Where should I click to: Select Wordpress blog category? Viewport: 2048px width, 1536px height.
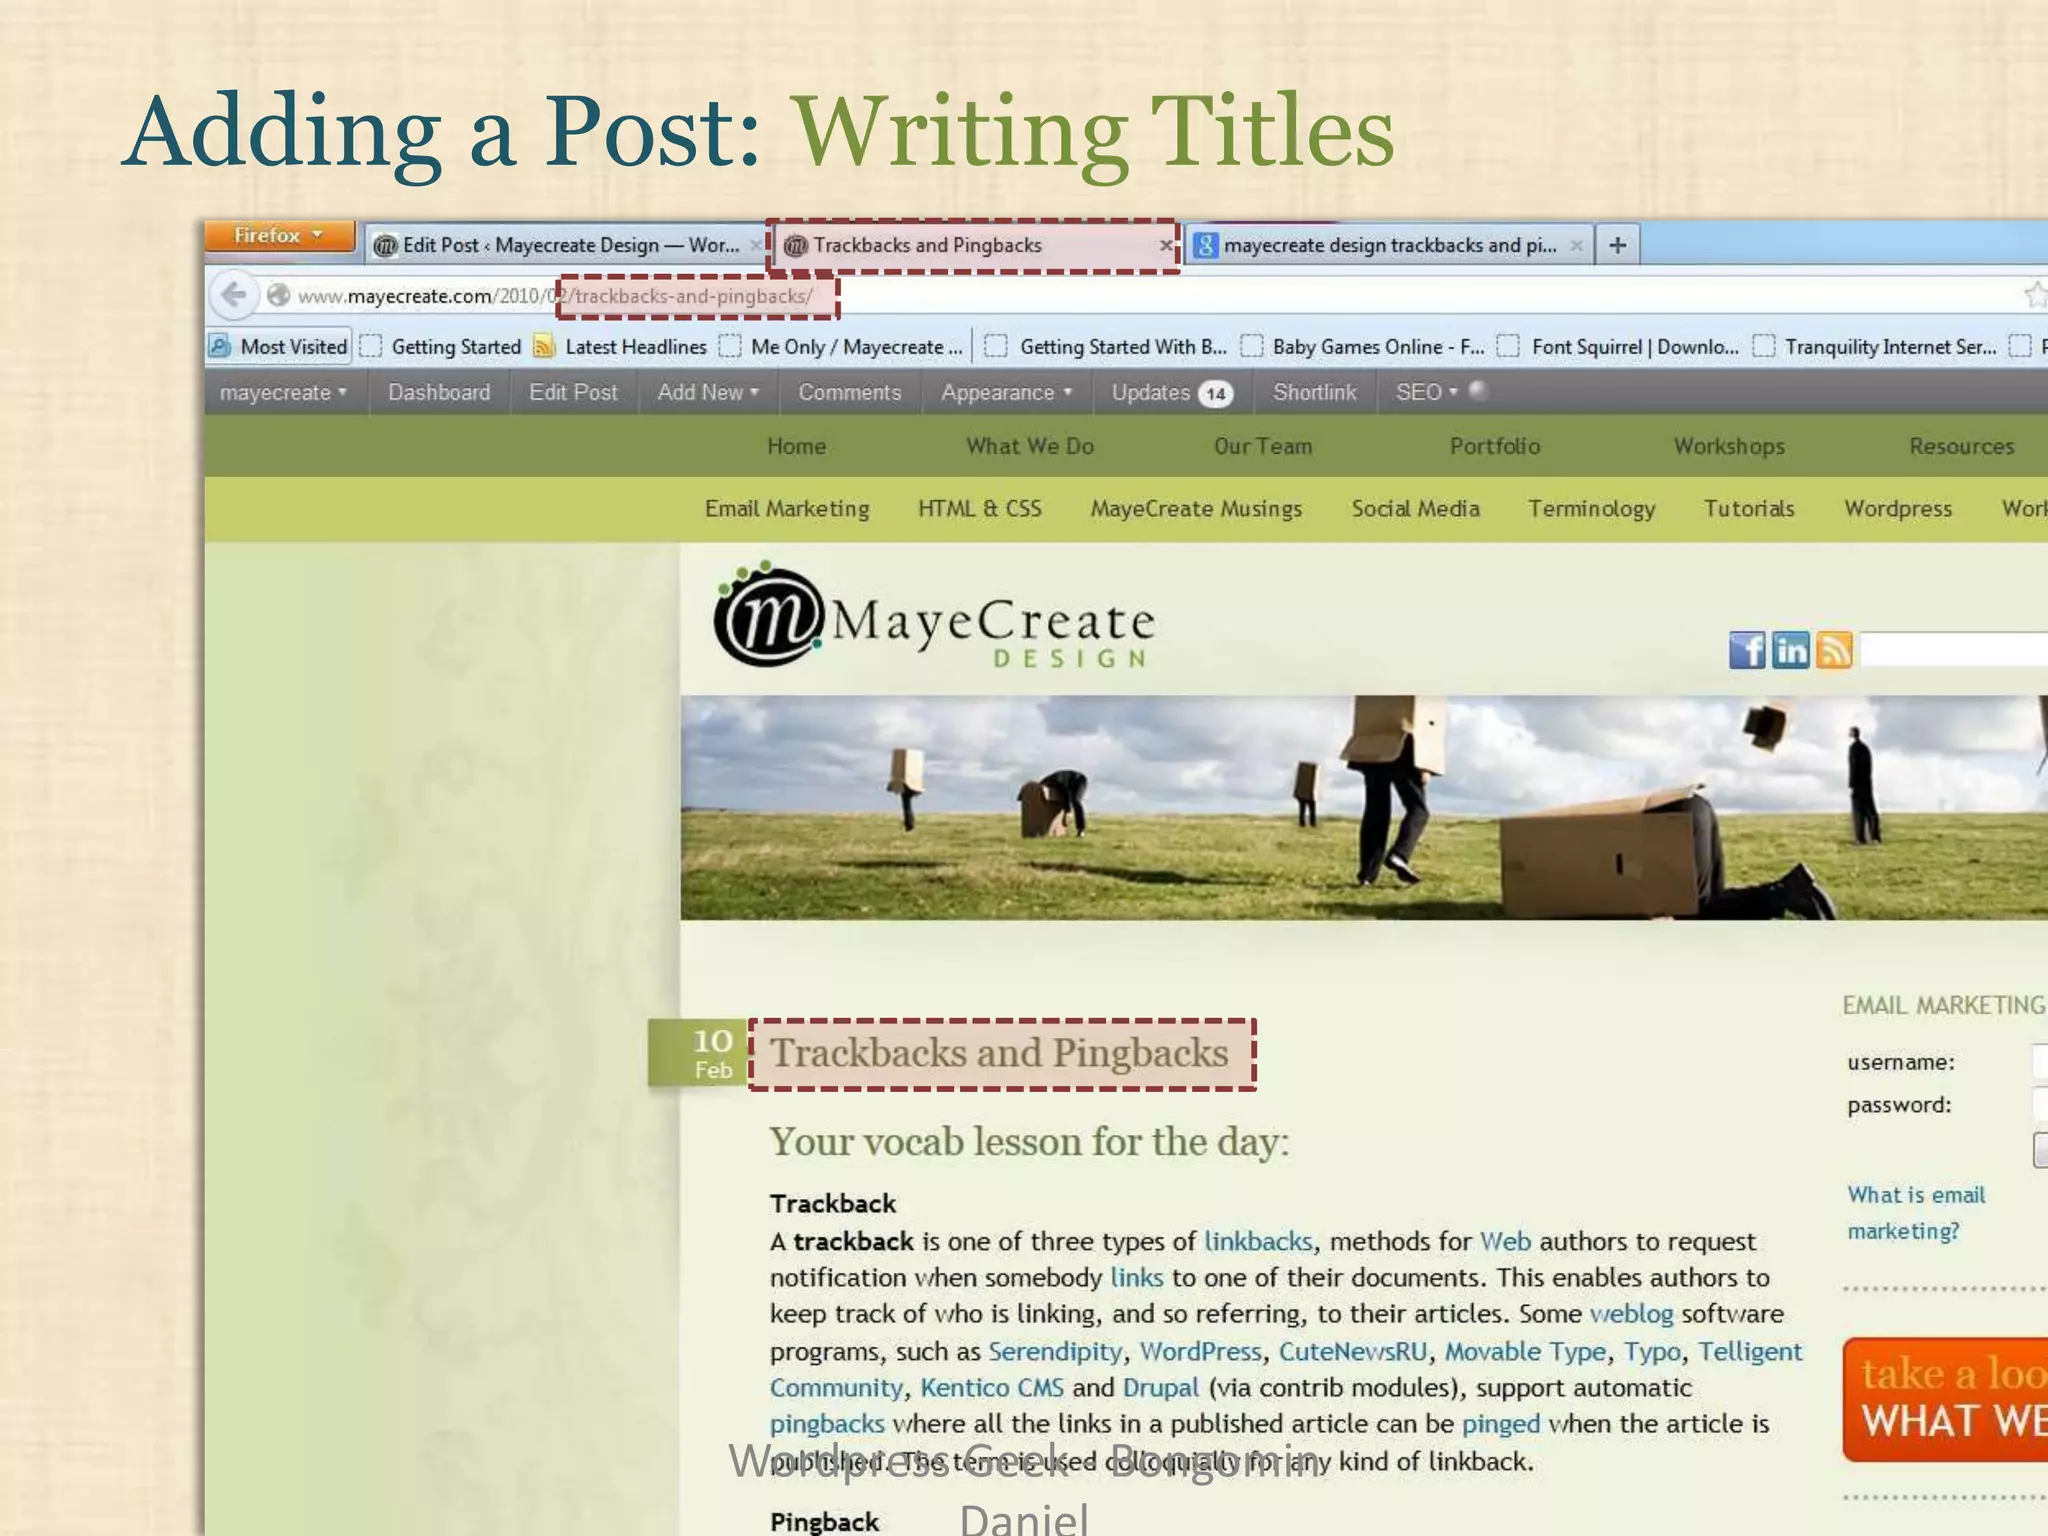tap(1898, 509)
